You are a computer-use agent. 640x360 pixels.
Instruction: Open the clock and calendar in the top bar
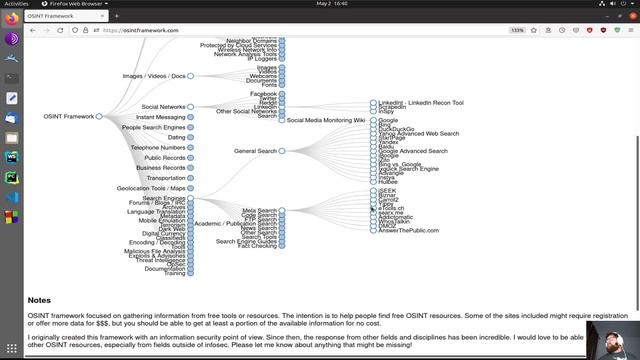click(332, 4)
